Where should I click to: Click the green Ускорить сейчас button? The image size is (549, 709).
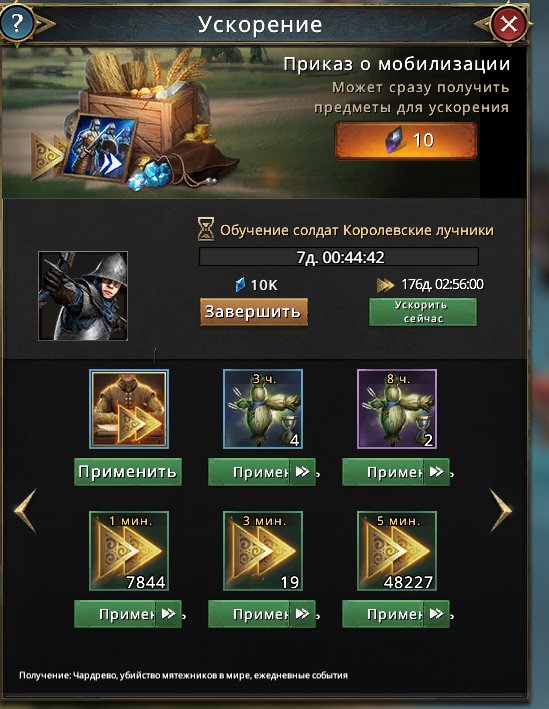point(423,312)
